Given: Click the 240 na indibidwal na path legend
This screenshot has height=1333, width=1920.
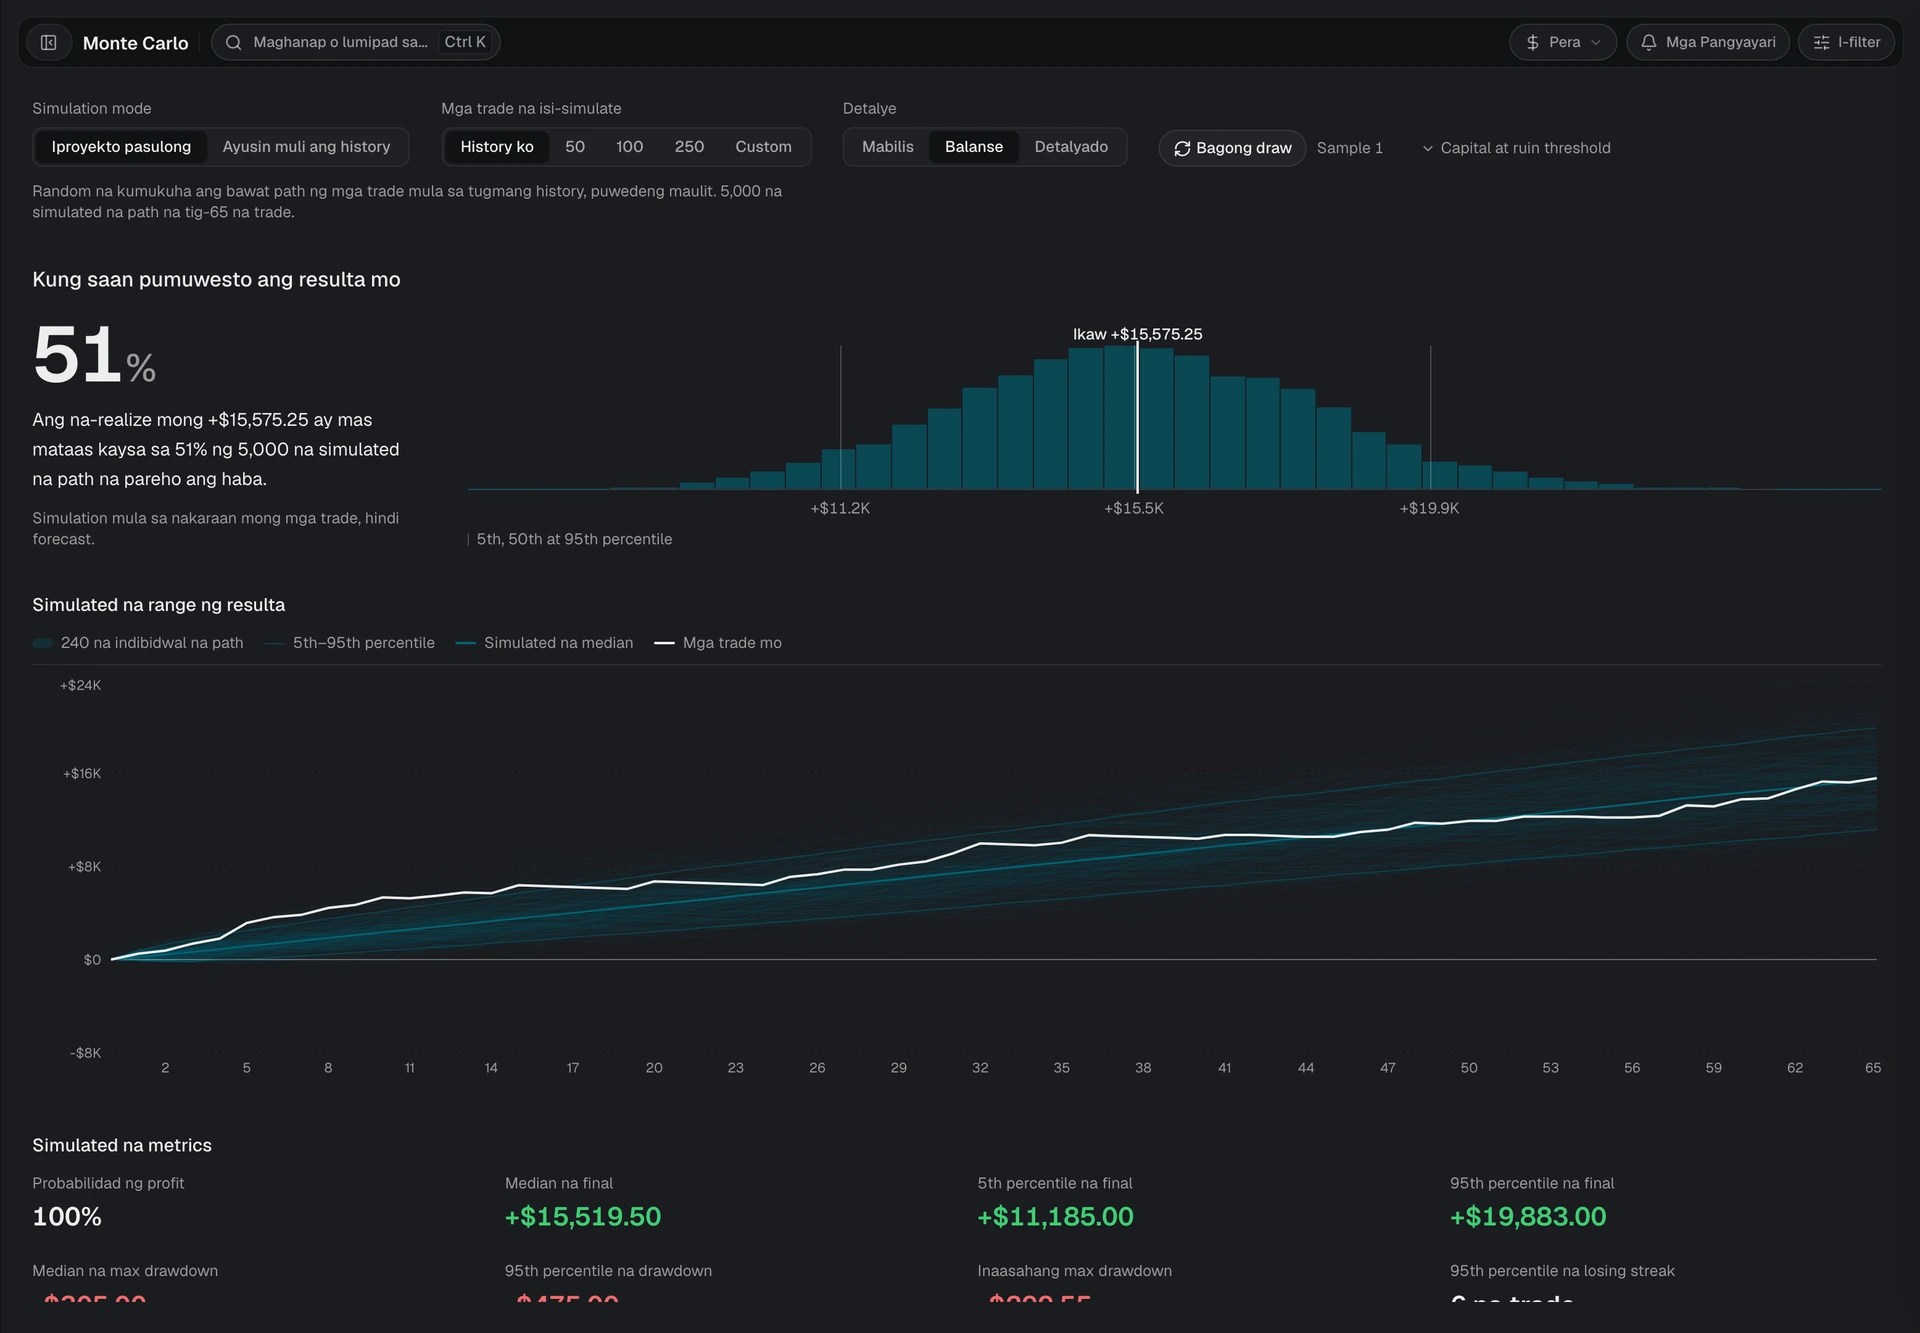Looking at the screenshot, I should click(x=138, y=643).
